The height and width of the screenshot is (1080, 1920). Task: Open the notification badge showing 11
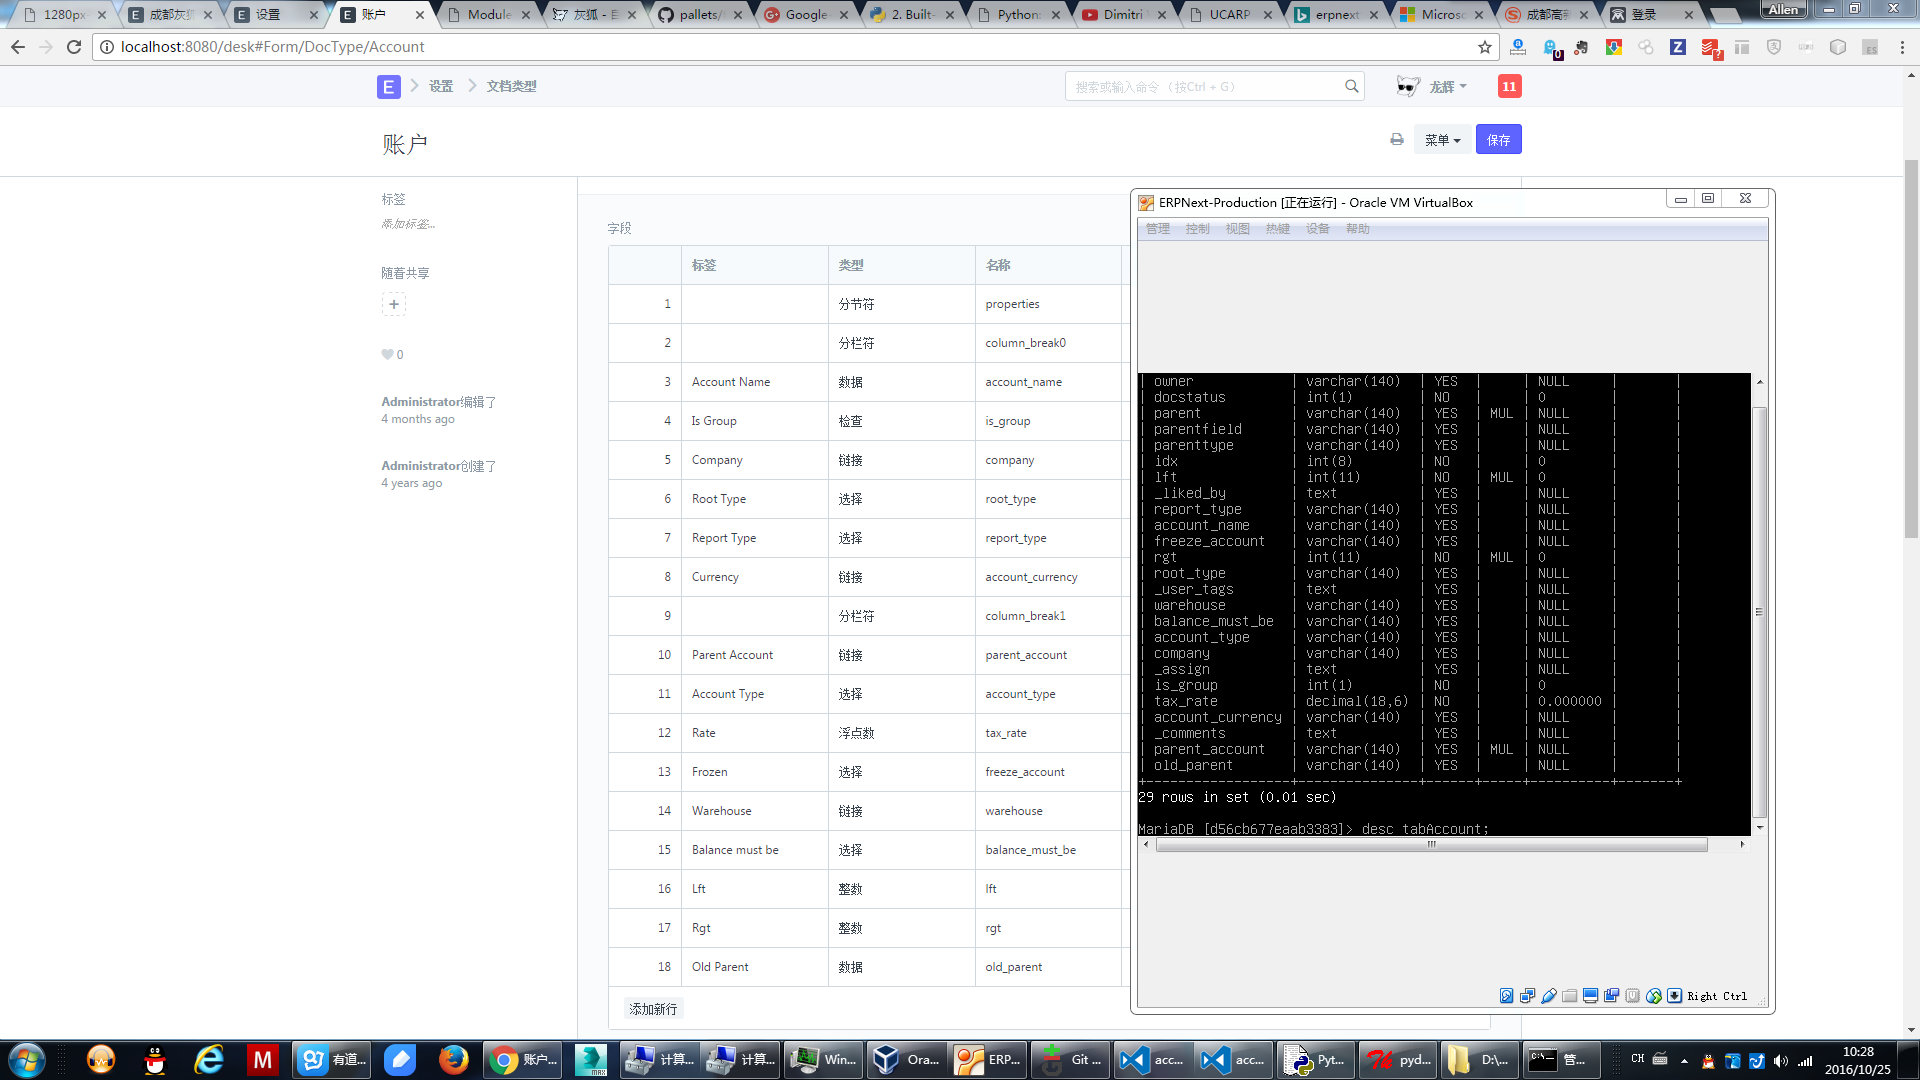click(1509, 87)
